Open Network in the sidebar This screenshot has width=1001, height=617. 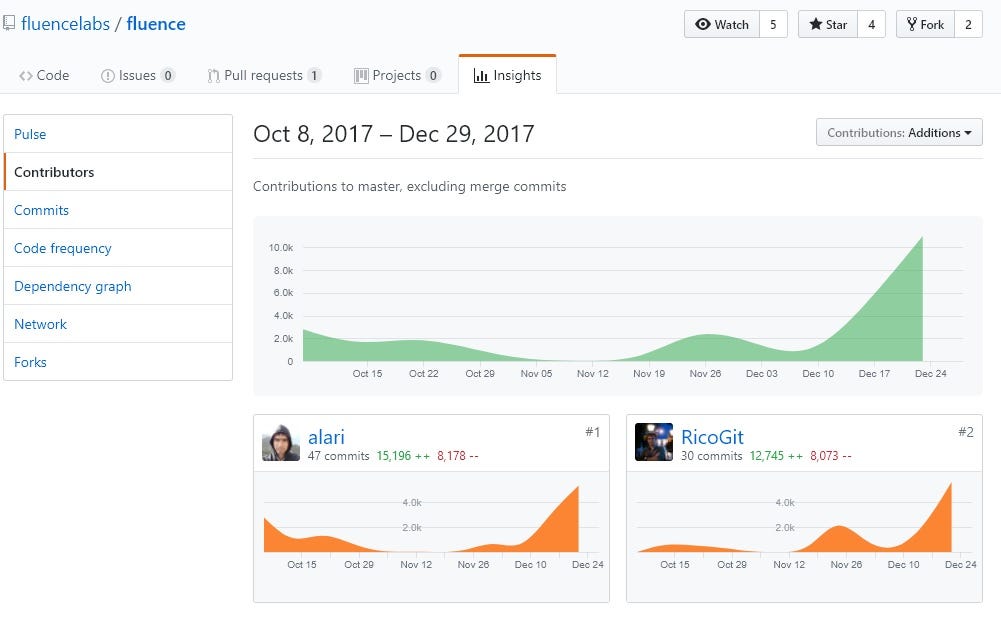(x=118, y=324)
